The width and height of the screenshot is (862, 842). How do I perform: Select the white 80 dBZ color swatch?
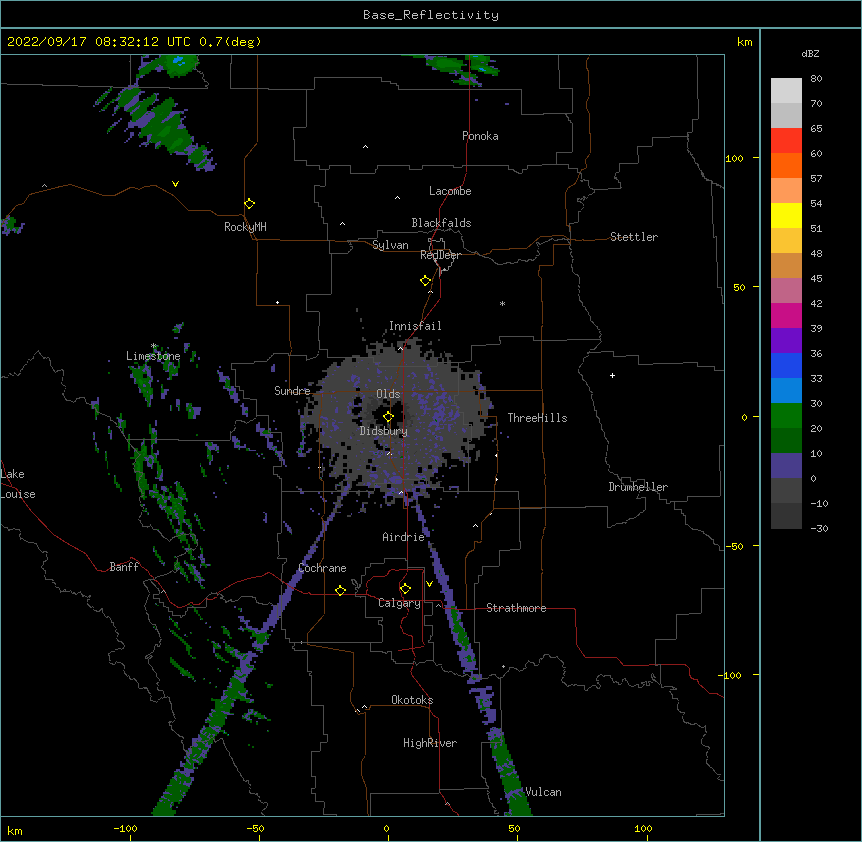786,91
